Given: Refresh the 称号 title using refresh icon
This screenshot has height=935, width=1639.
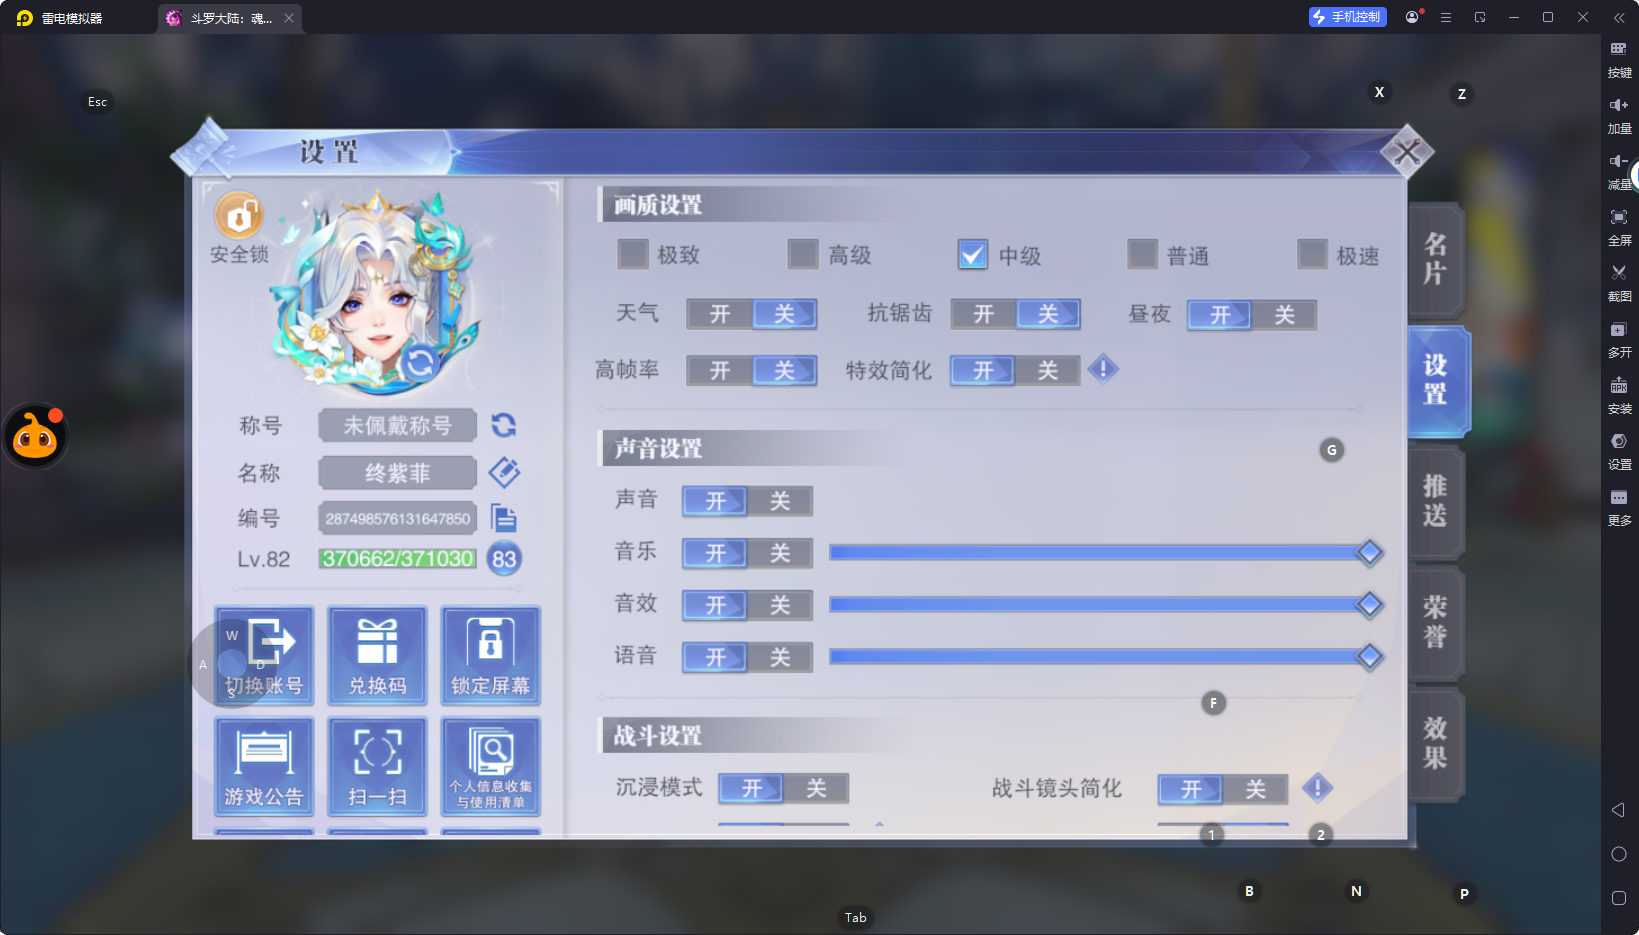Looking at the screenshot, I should pos(504,425).
